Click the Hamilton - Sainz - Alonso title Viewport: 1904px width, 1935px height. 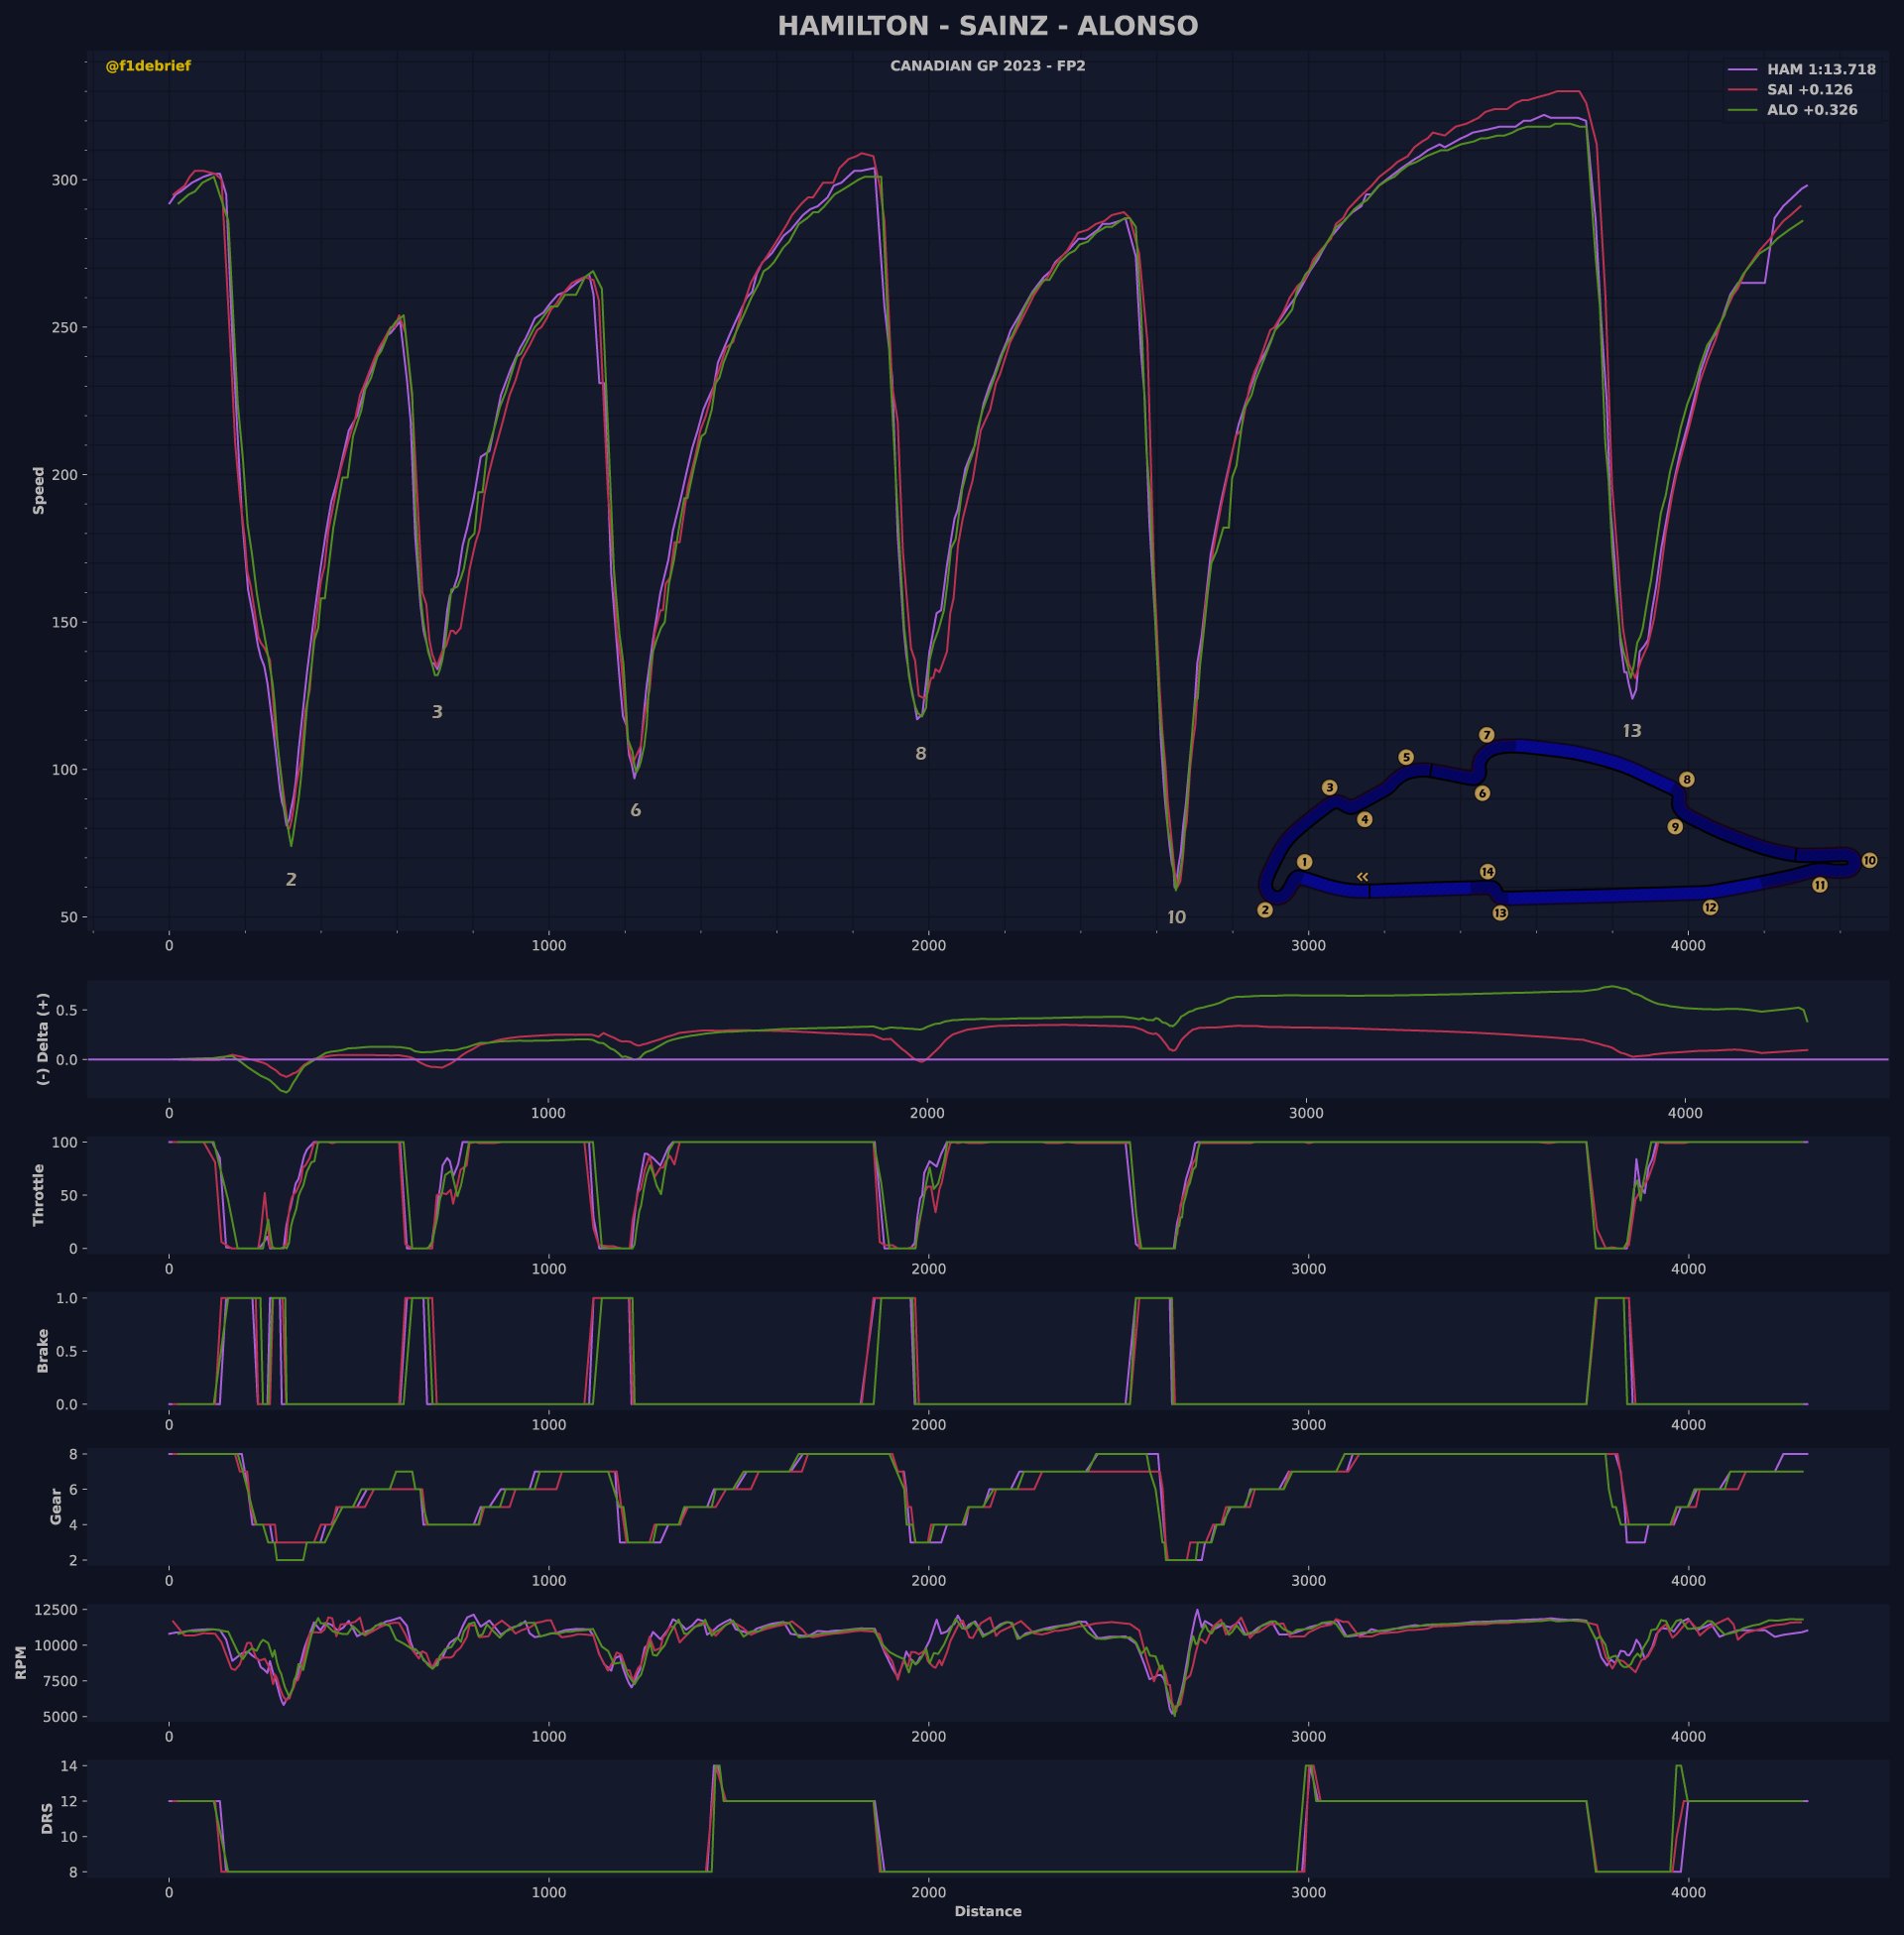point(987,26)
